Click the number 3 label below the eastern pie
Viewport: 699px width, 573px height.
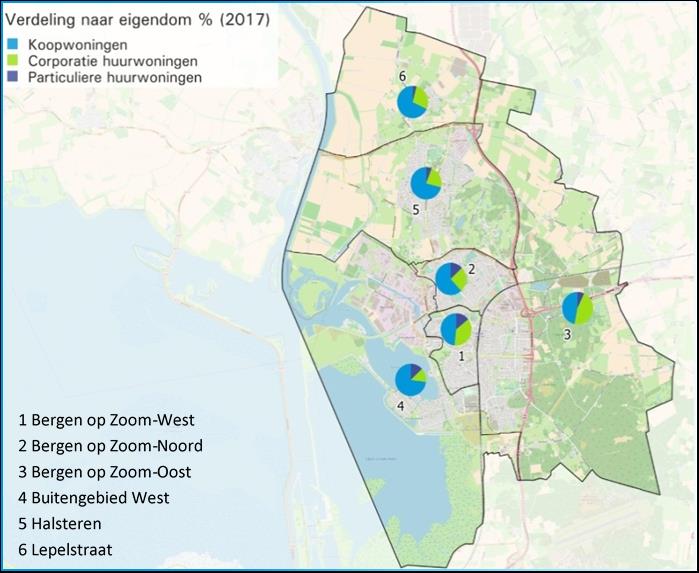567,335
